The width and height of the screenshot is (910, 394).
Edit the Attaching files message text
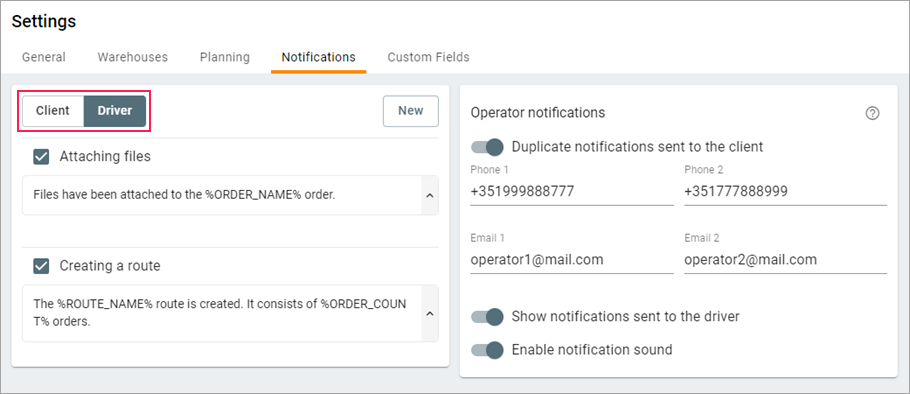pyautogui.click(x=222, y=196)
